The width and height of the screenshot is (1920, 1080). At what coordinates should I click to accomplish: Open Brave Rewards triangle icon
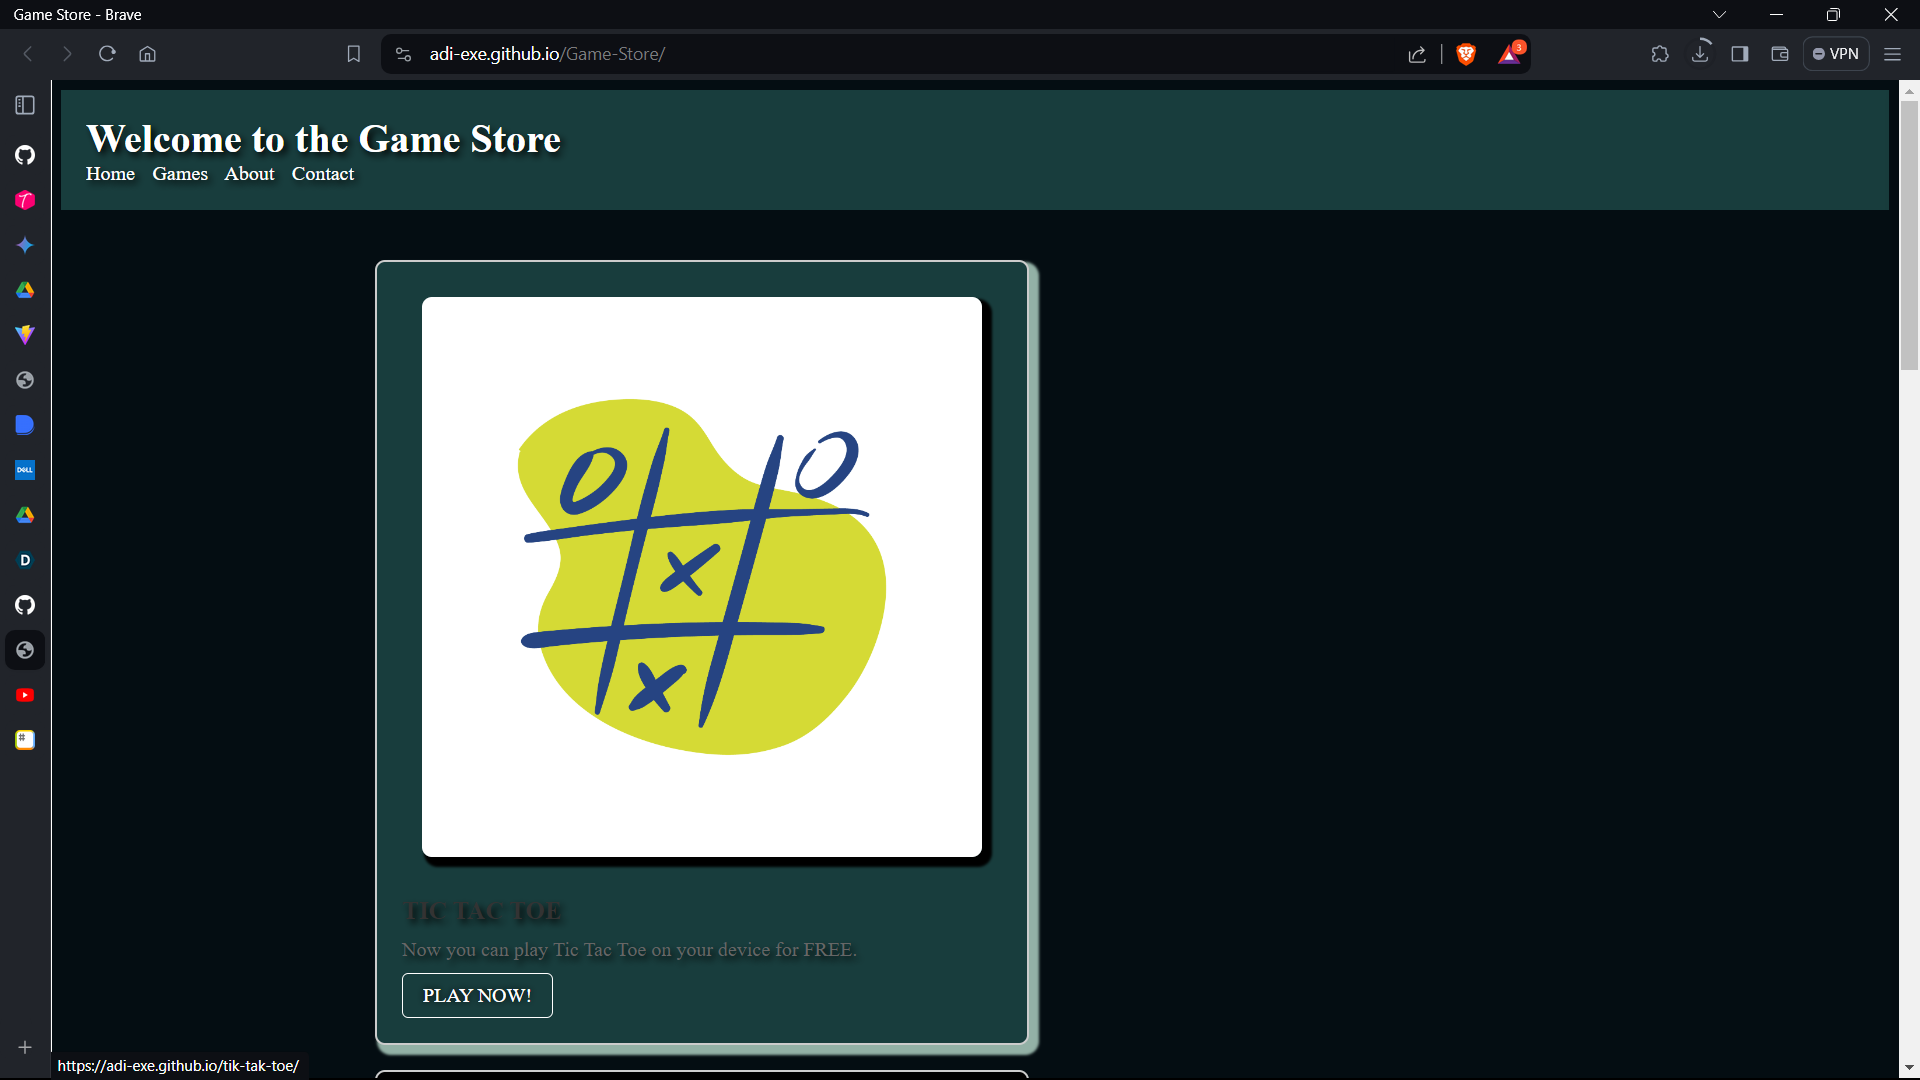(1509, 54)
